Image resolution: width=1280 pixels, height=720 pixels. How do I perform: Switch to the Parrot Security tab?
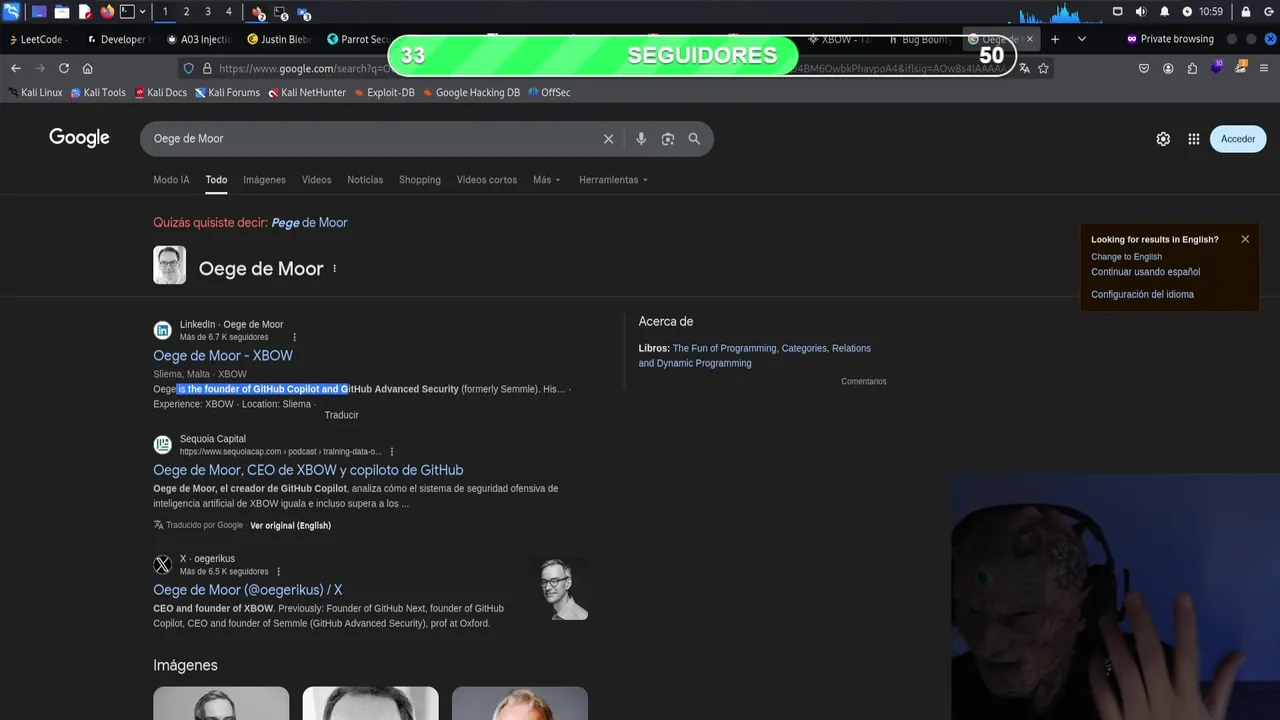pyautogui.click(x=358, y=39)
